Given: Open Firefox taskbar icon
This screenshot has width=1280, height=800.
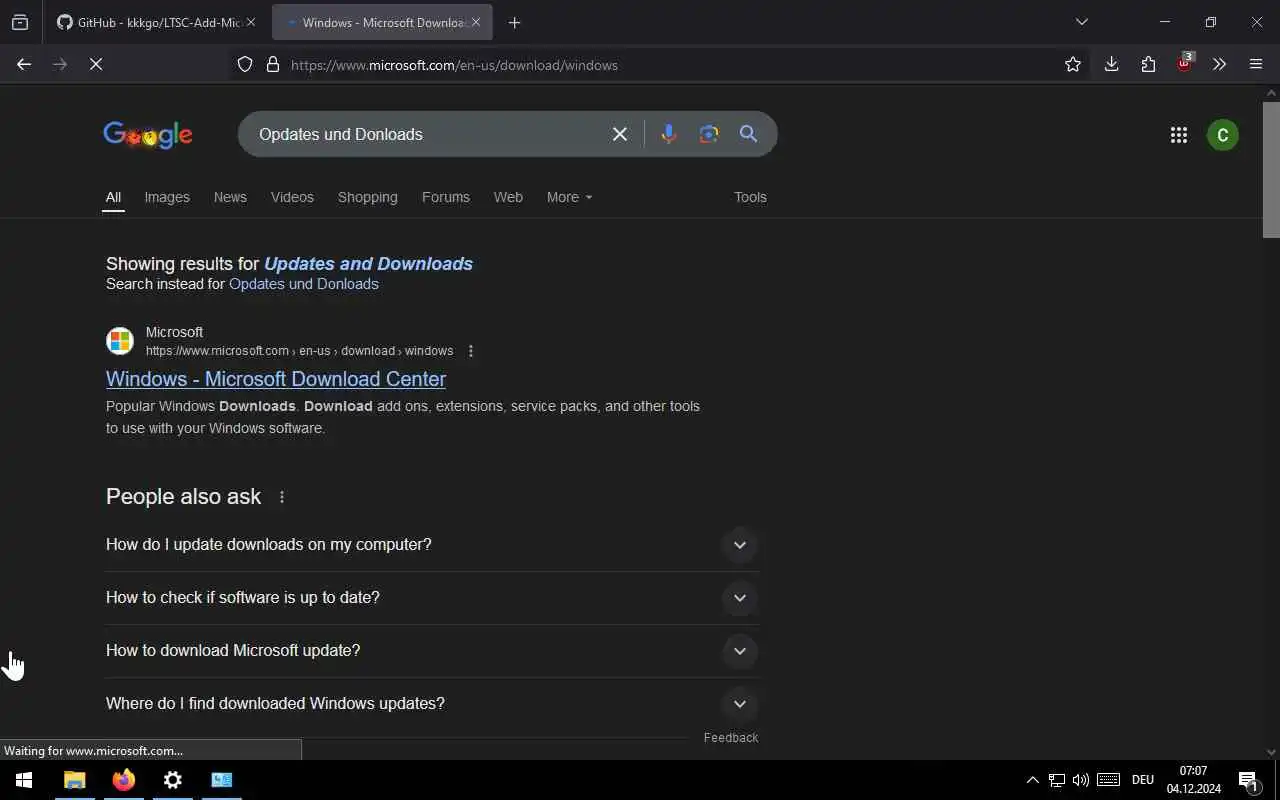Looking at the screenshot, I should 123,780.
